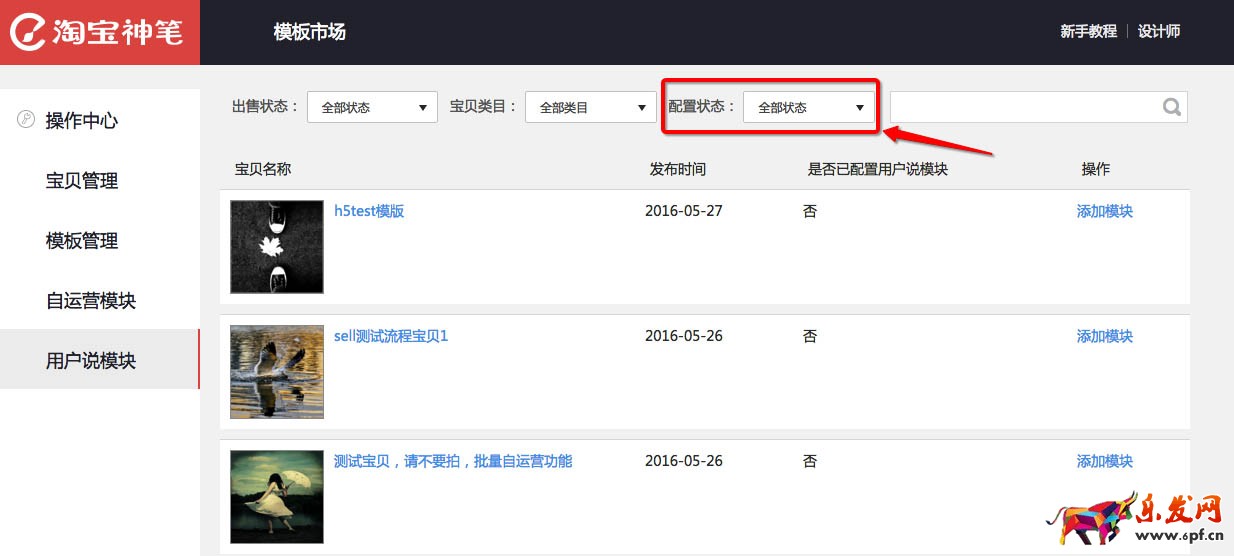The height and width of the screenshot is (556, 1234).
Task: Open the sell测试流程宝贝1 item link
Action: 391,336
